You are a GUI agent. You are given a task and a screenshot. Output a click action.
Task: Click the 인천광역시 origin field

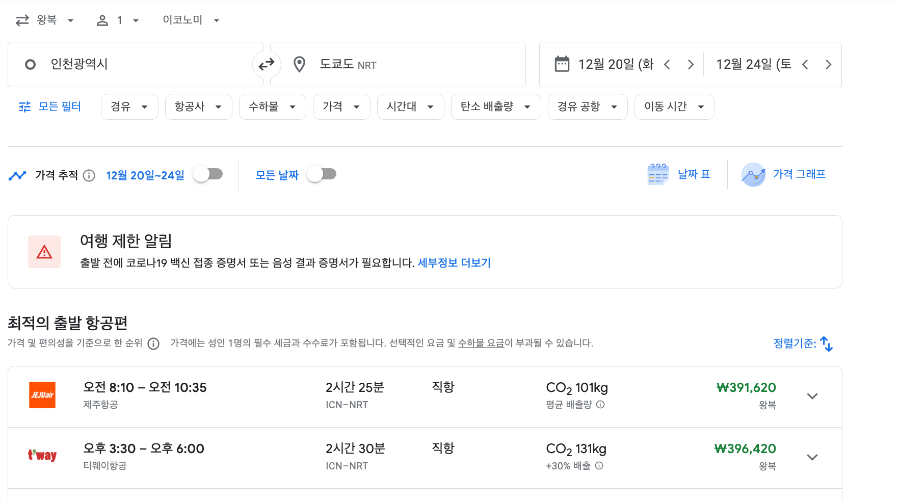tap(135, 64)
